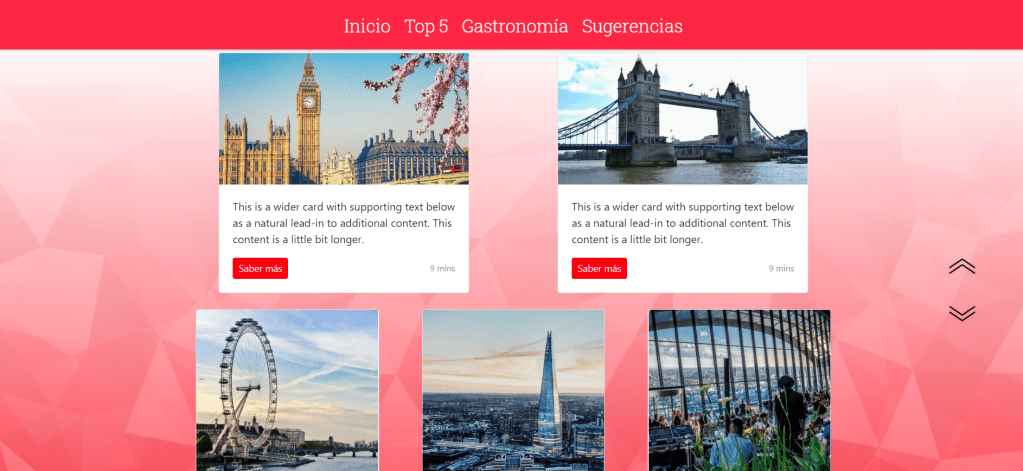Screen dimensions: 1023x471
Task: Select the Shard skyscraper image
Action: [x=513, y=390]
